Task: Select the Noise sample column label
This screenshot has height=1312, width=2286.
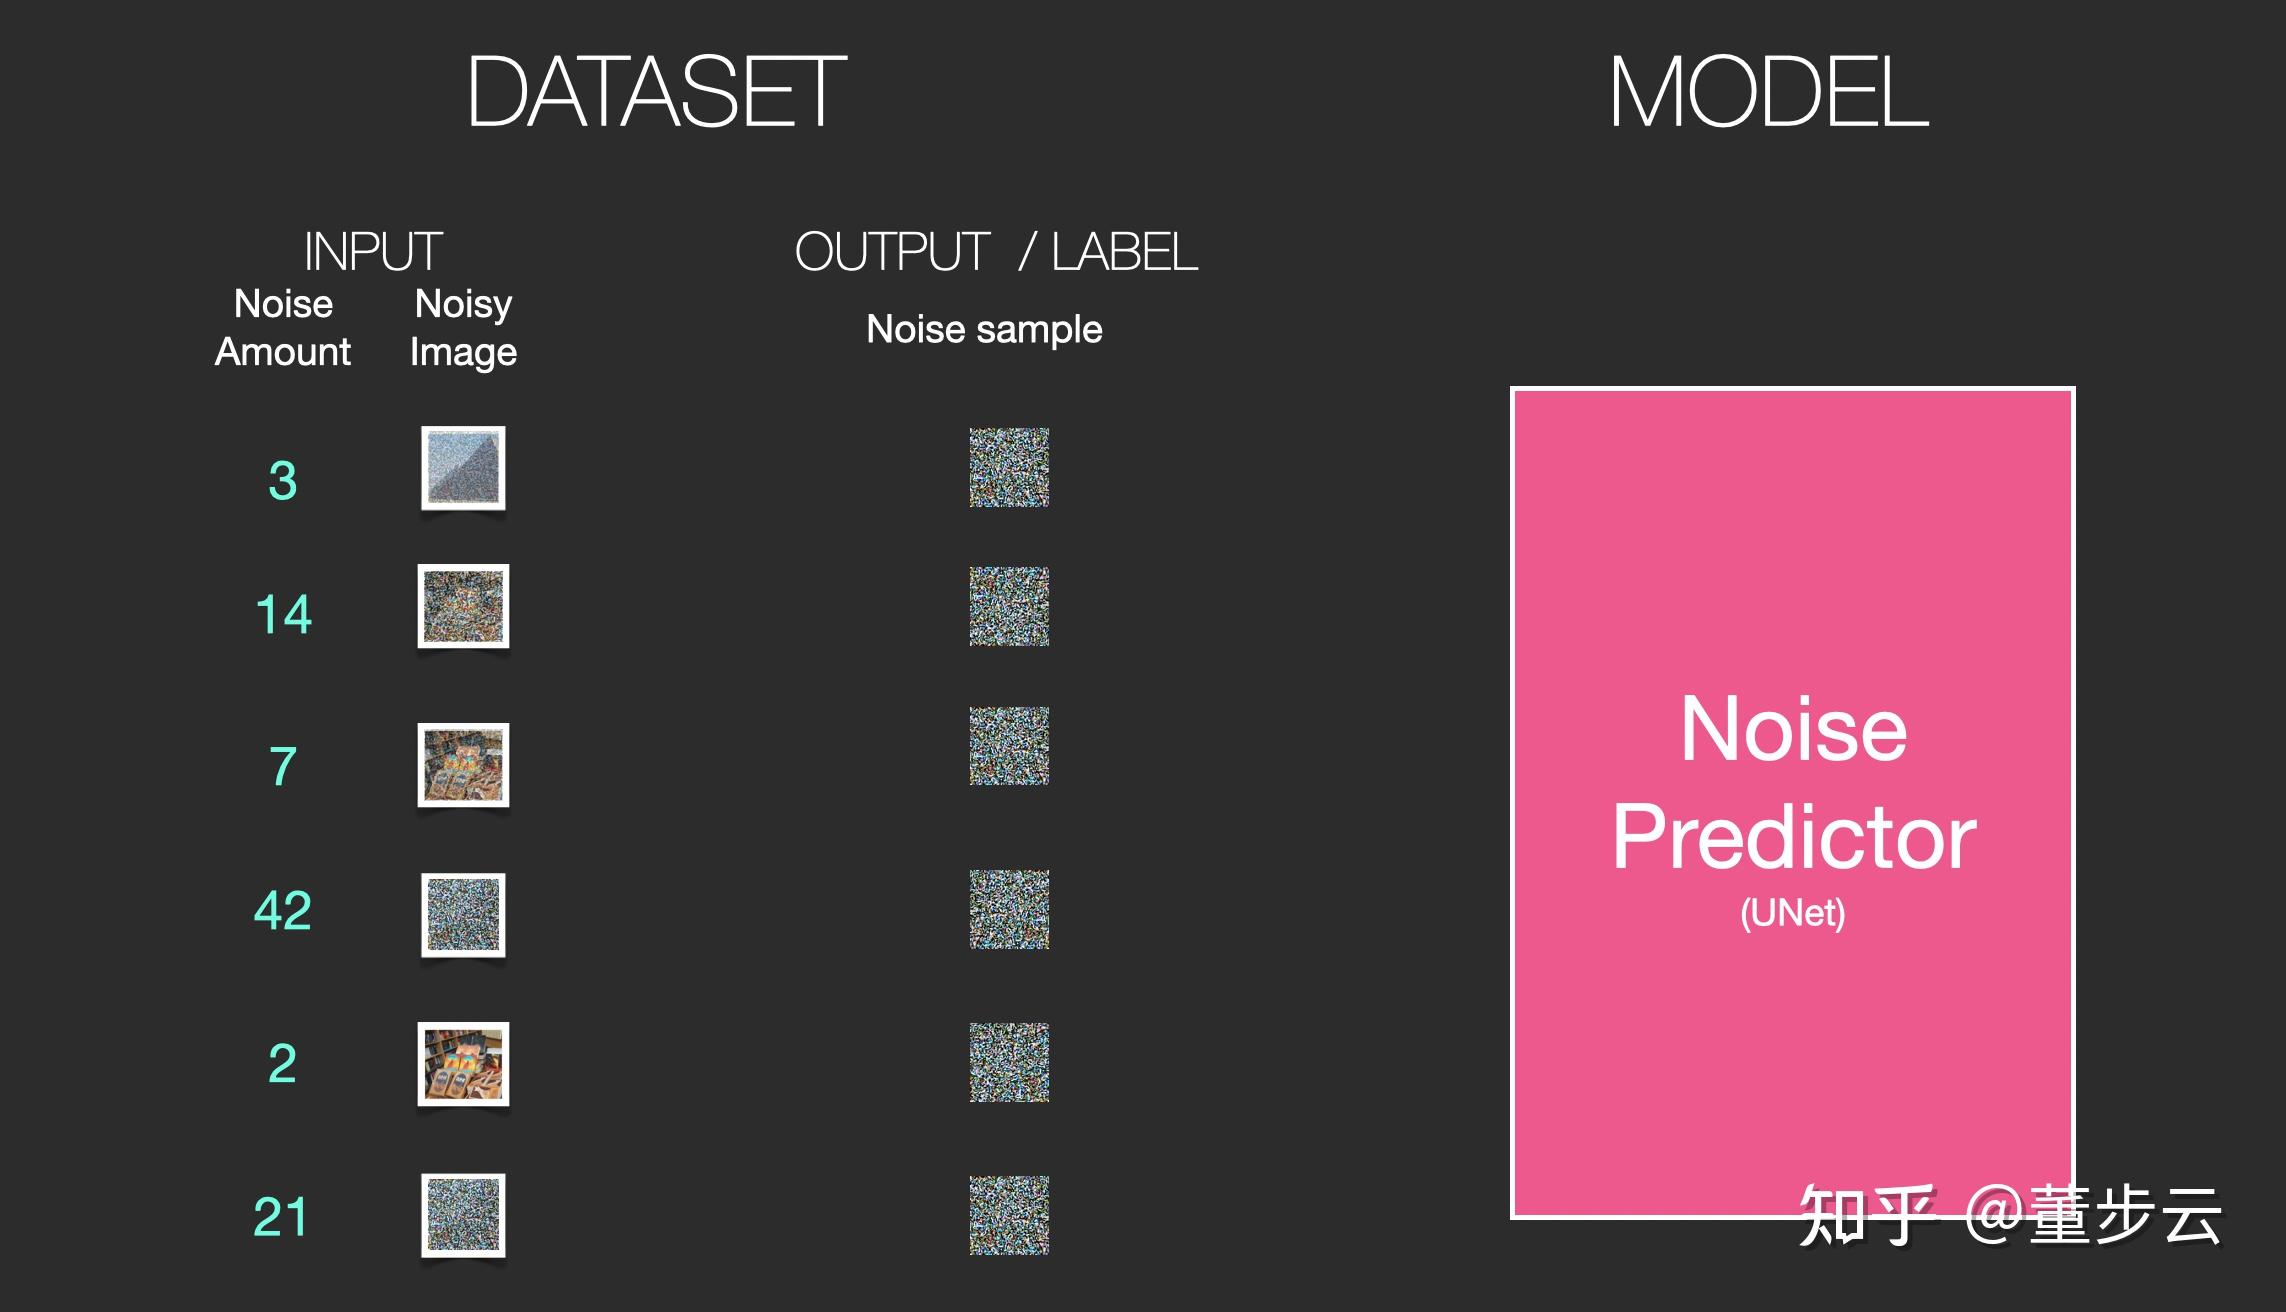Action: click(984, 329)
